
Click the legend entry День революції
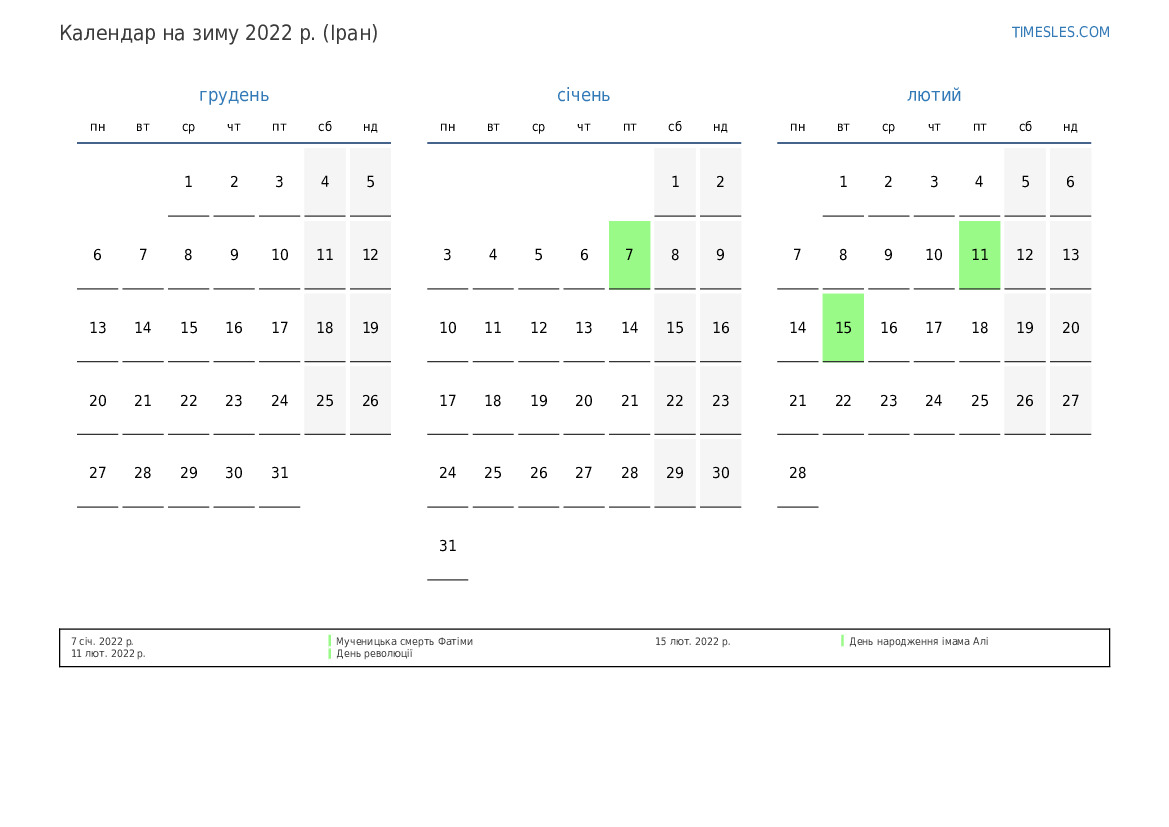(374, 654)
